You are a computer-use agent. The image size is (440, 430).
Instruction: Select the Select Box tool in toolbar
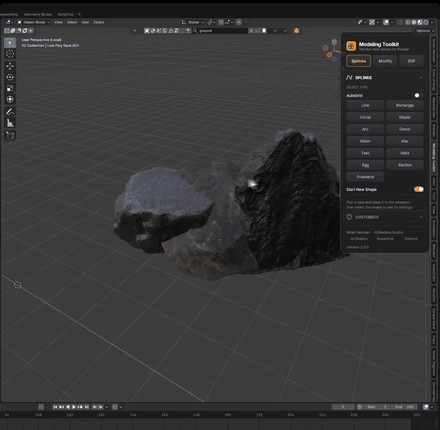pyautogui.click(x=10, y=43)
